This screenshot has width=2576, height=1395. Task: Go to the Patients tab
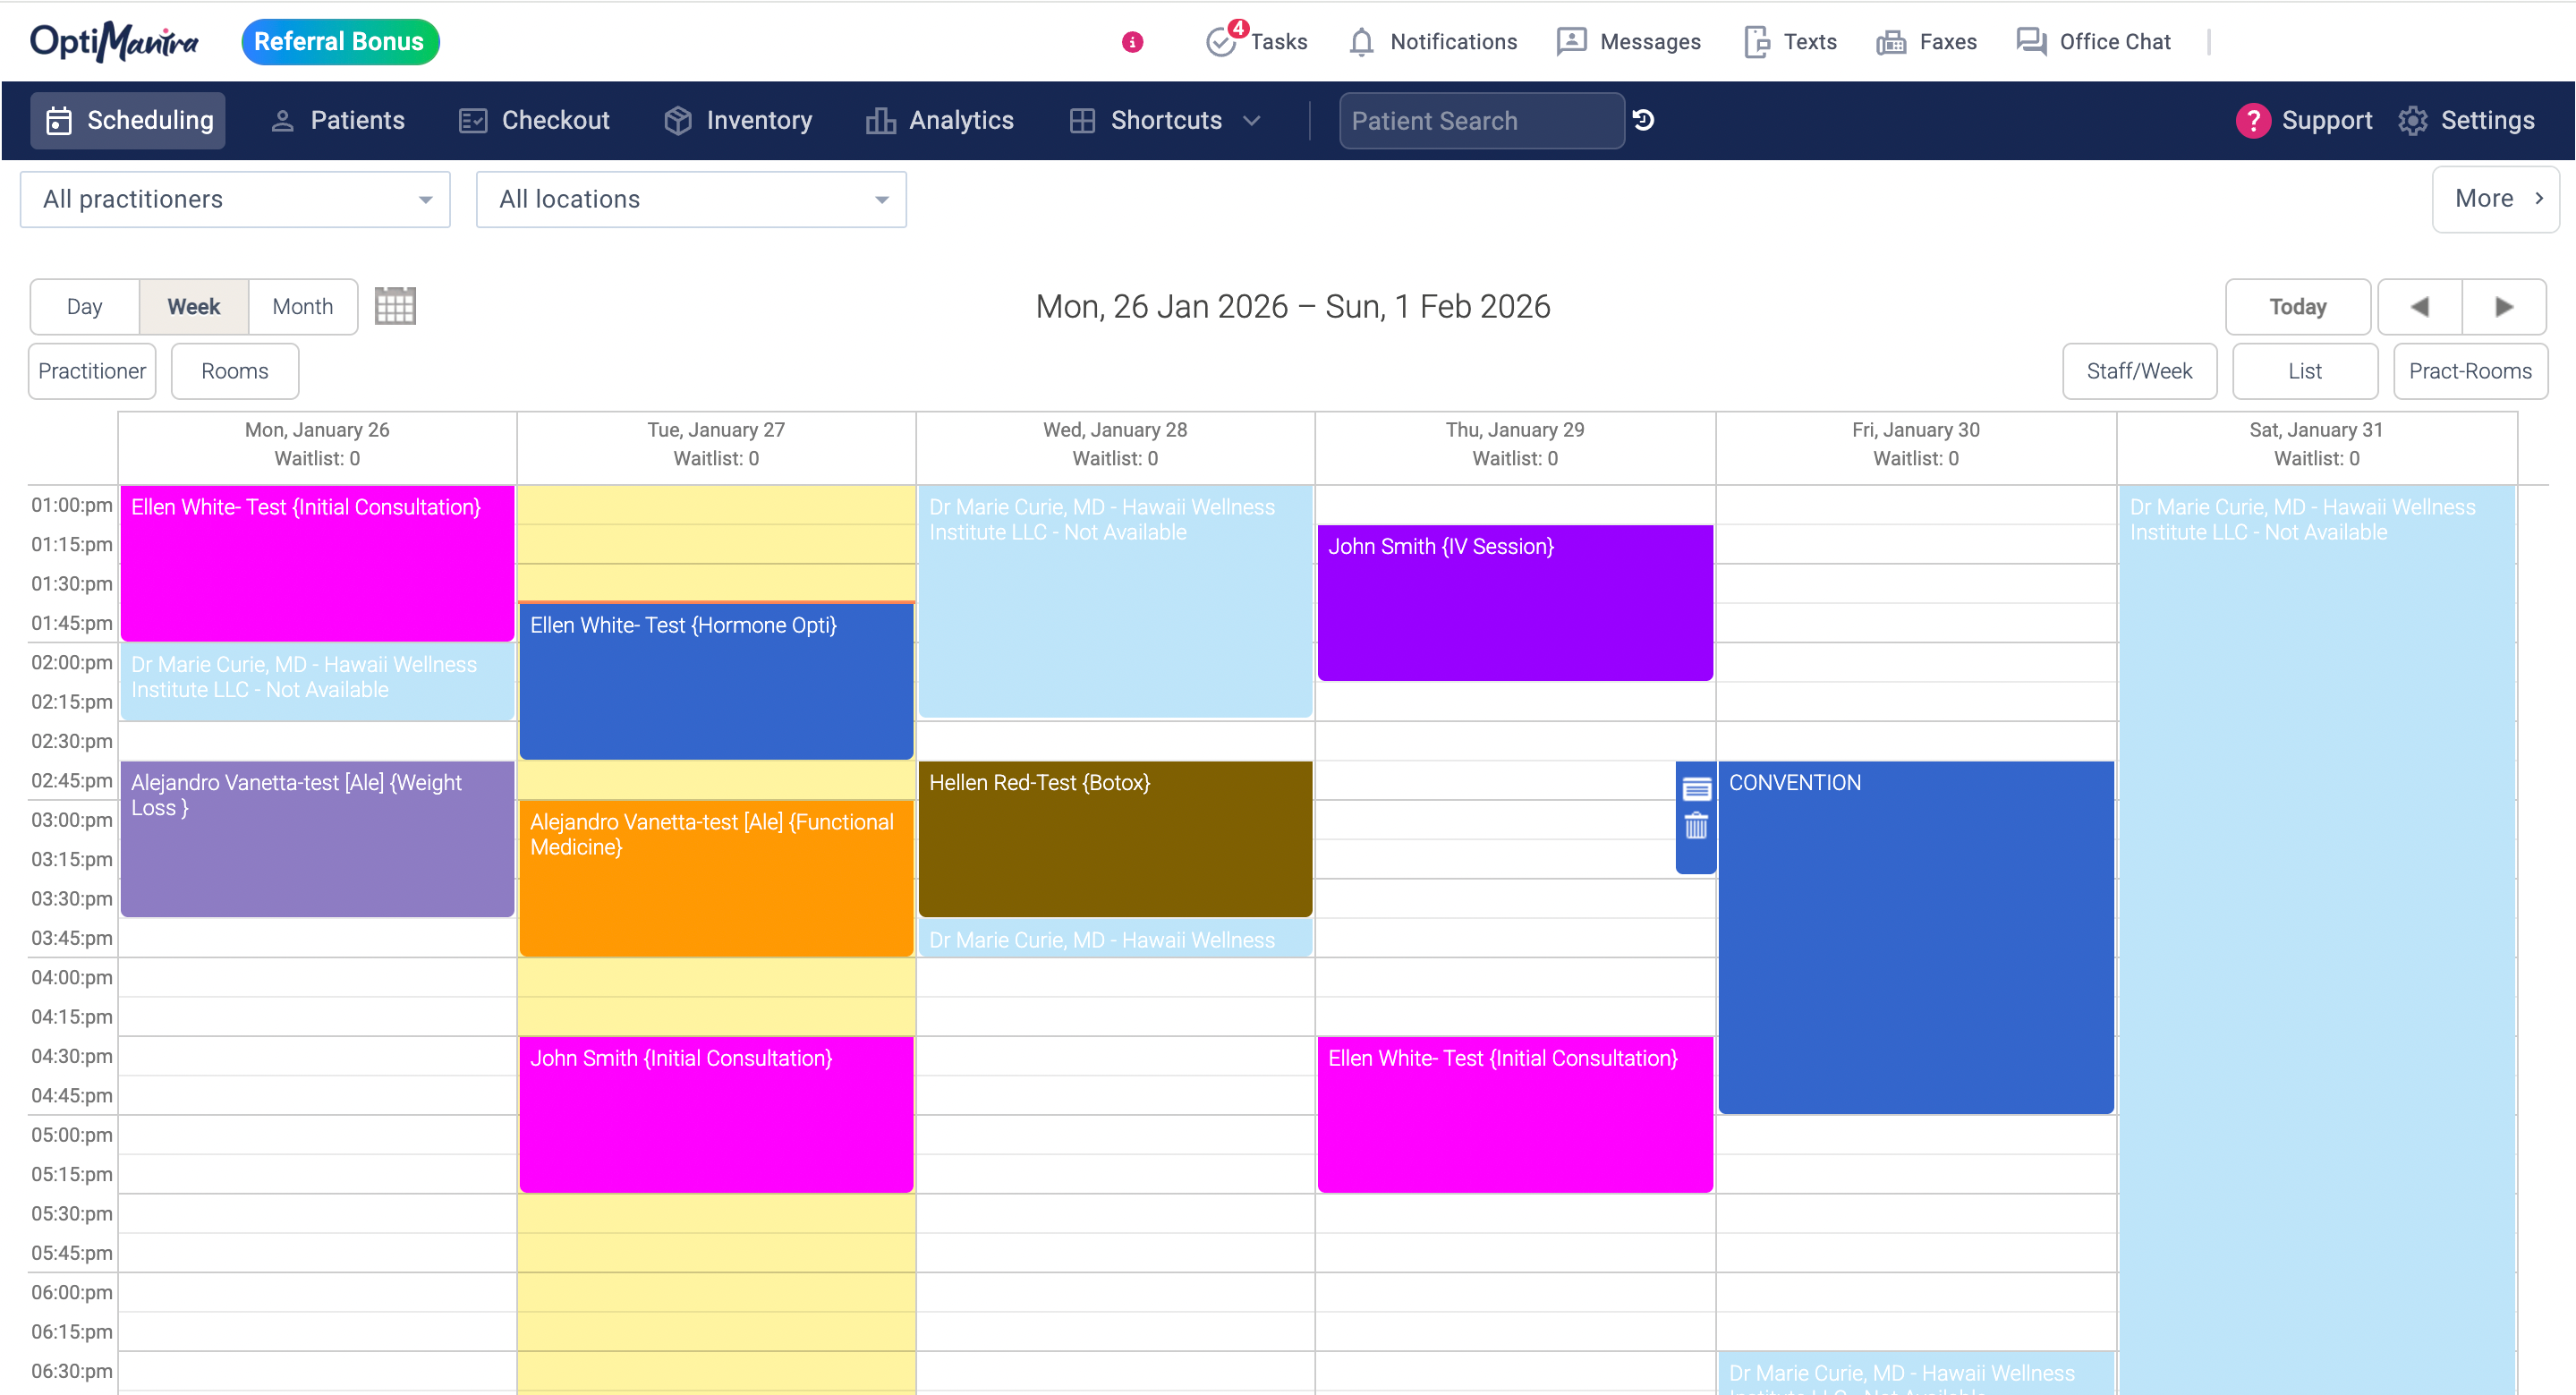click(x=338, y=120)
